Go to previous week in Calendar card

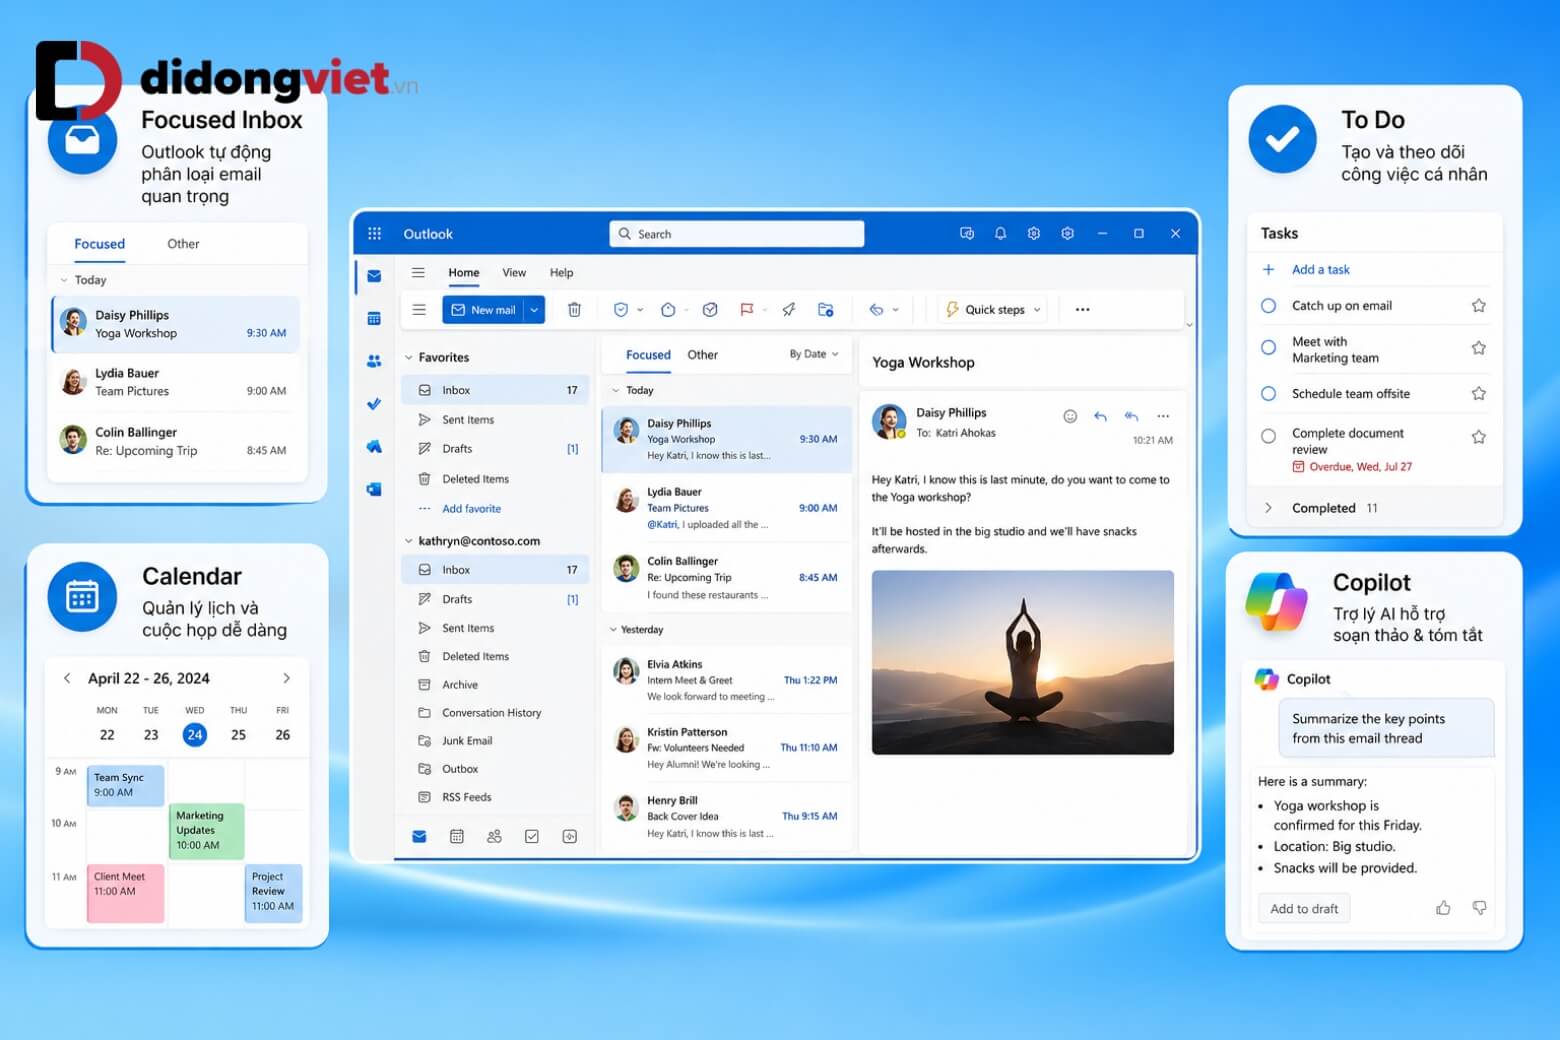[x=67, y=678]
